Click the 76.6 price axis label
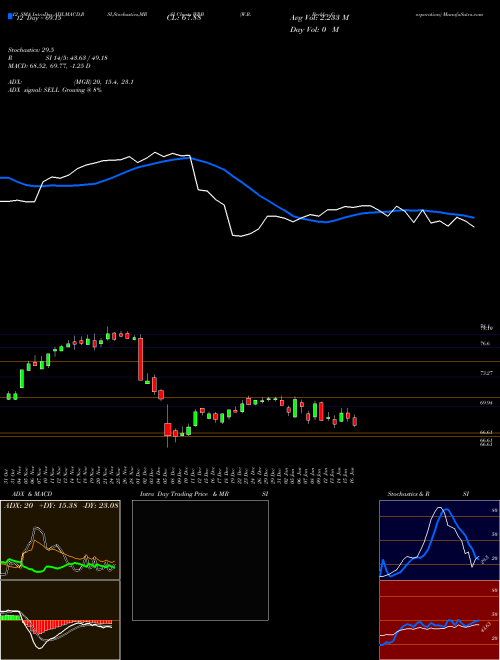Viewport: 500px width, 660px height. click(x=484, y=343)
